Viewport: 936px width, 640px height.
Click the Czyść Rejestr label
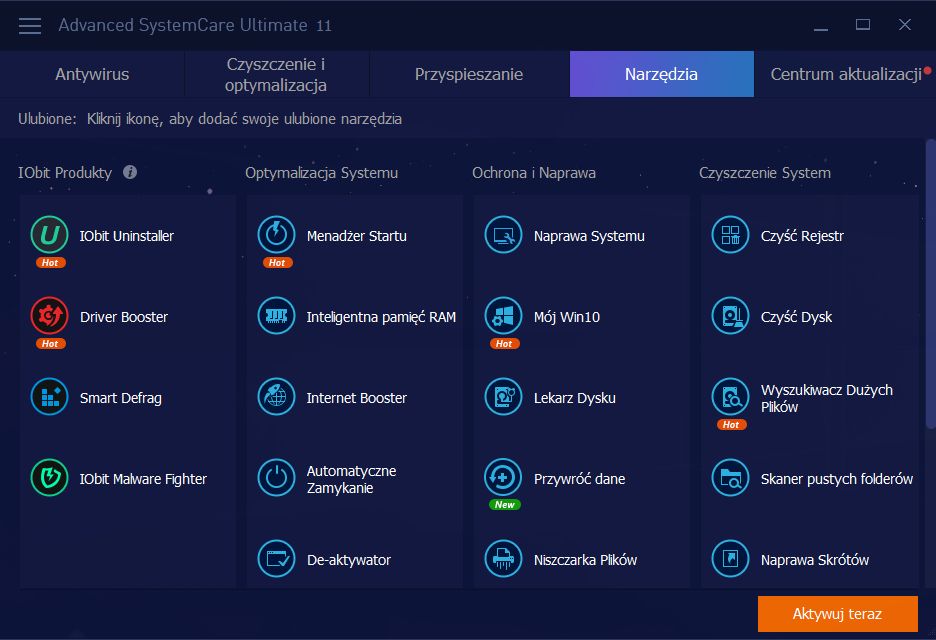coord(802,236)
